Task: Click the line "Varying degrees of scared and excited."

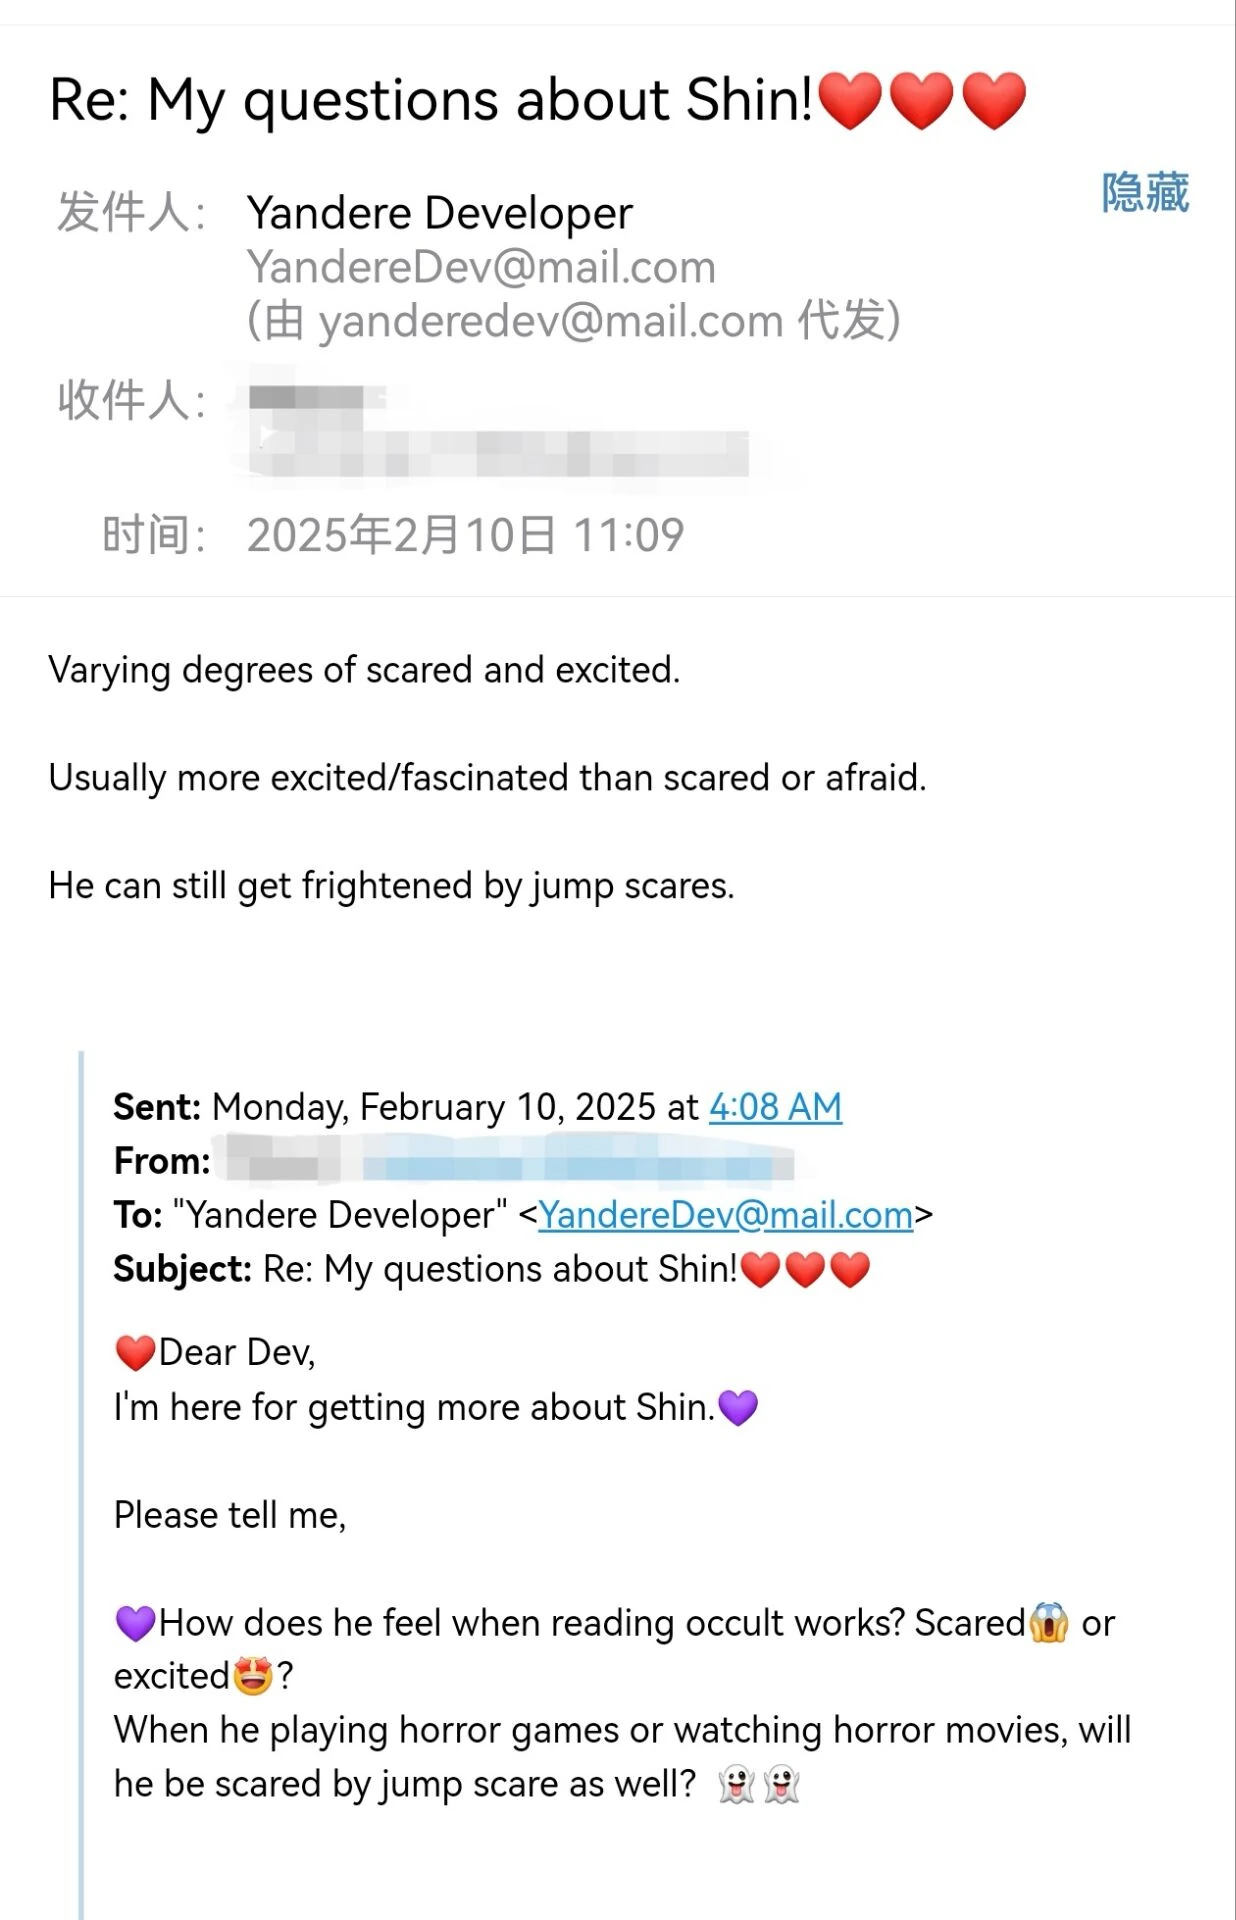Action: pyautogui.click(x=364, y=670)
